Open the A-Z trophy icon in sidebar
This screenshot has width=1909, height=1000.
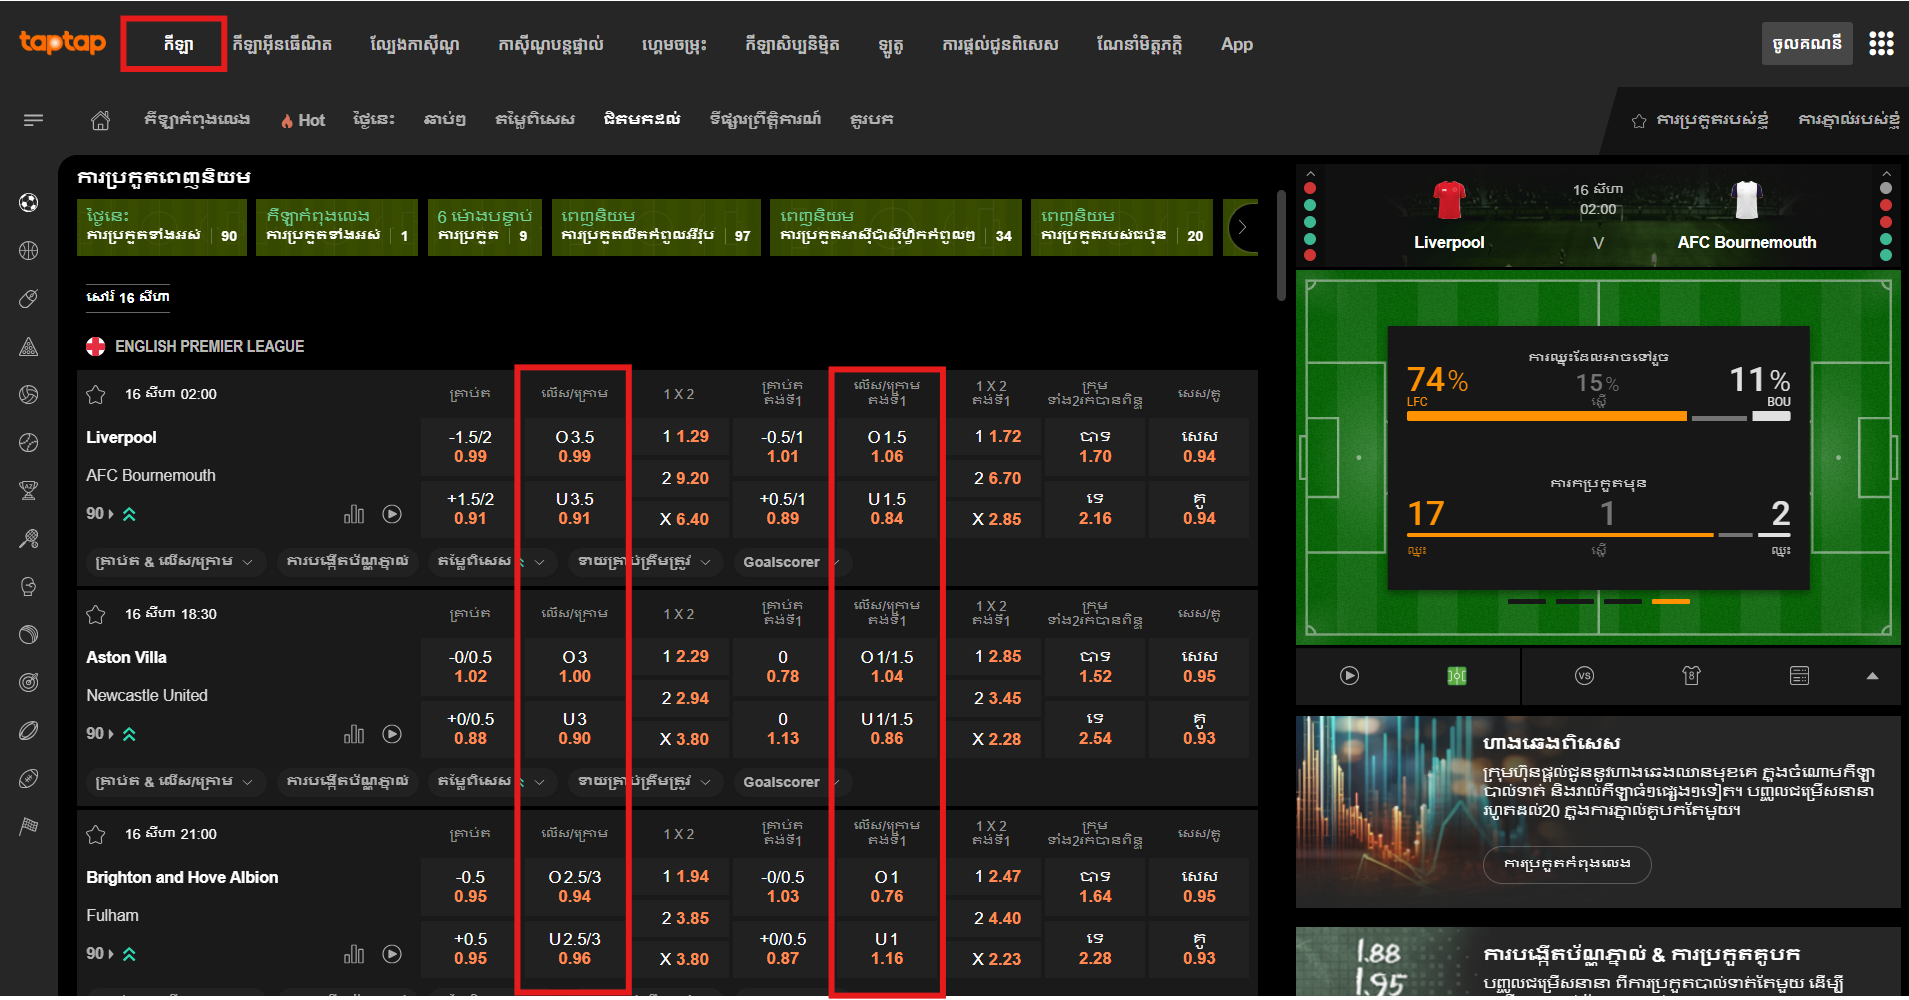29,491
